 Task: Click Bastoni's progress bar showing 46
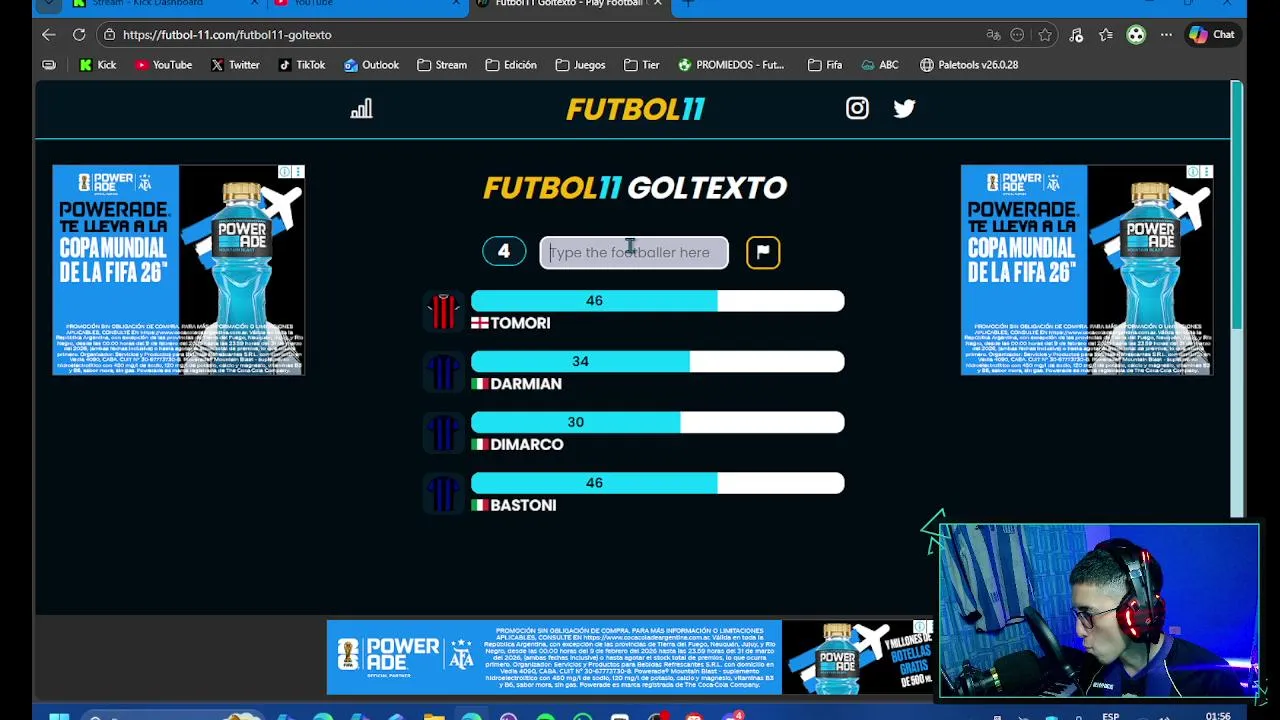coord(657,484)
